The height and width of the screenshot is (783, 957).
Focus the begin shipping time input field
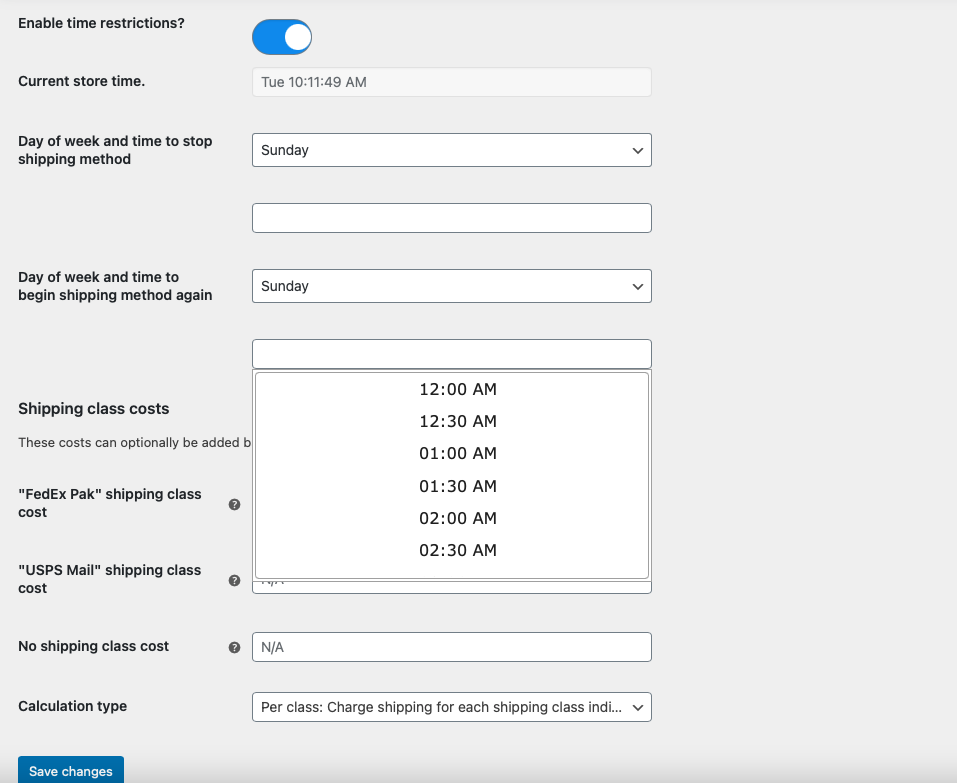452,354
